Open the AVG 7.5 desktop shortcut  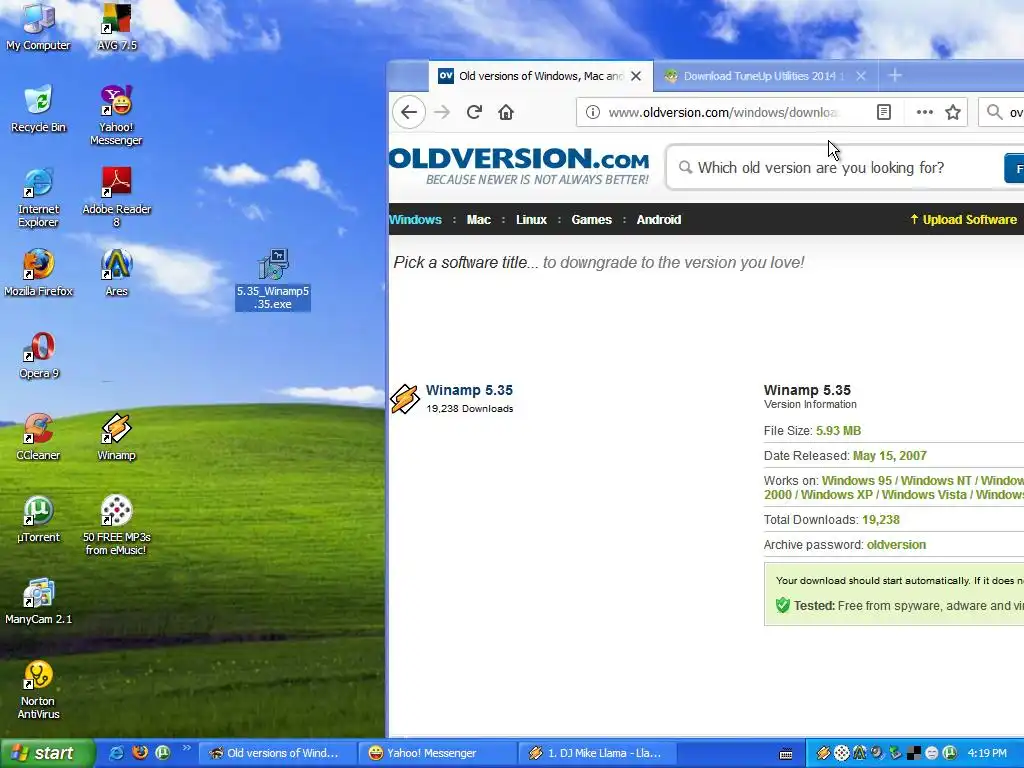pos(116,26)
